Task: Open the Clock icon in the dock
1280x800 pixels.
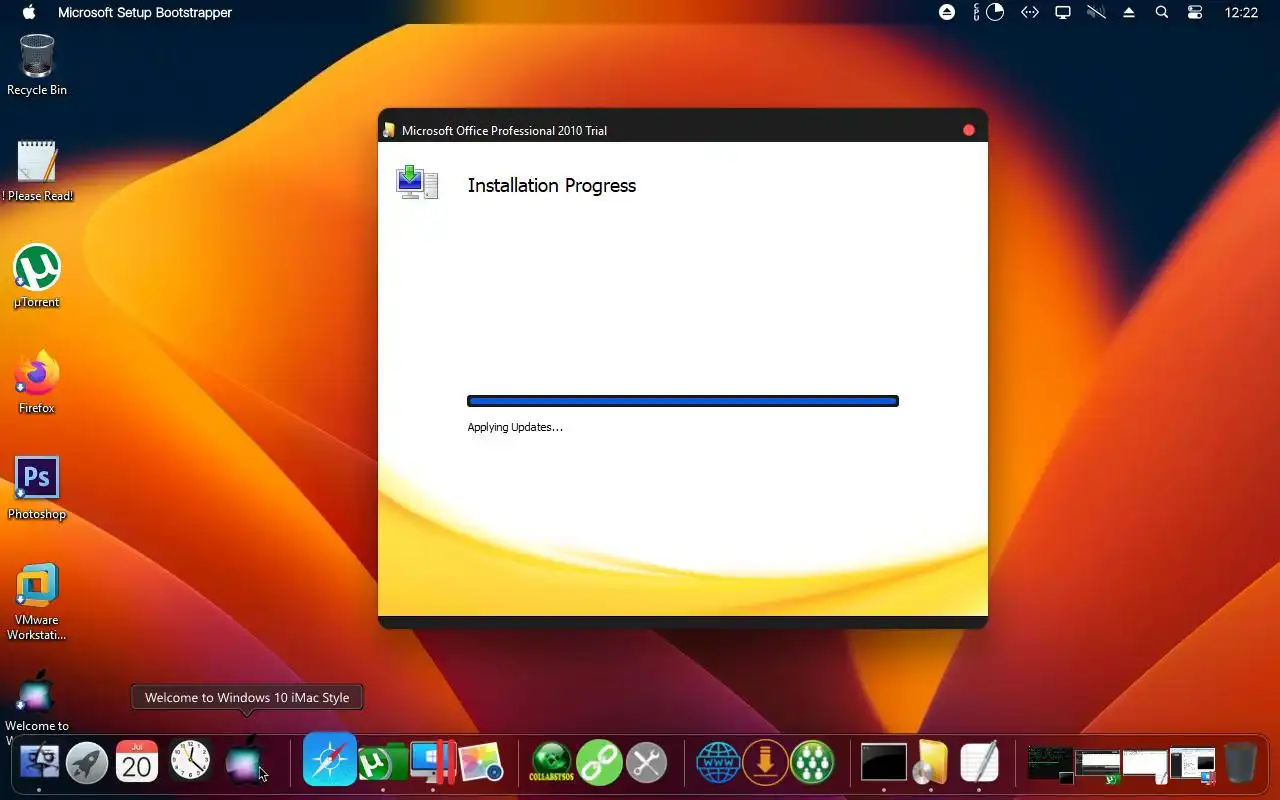Action: pos(190,762)
